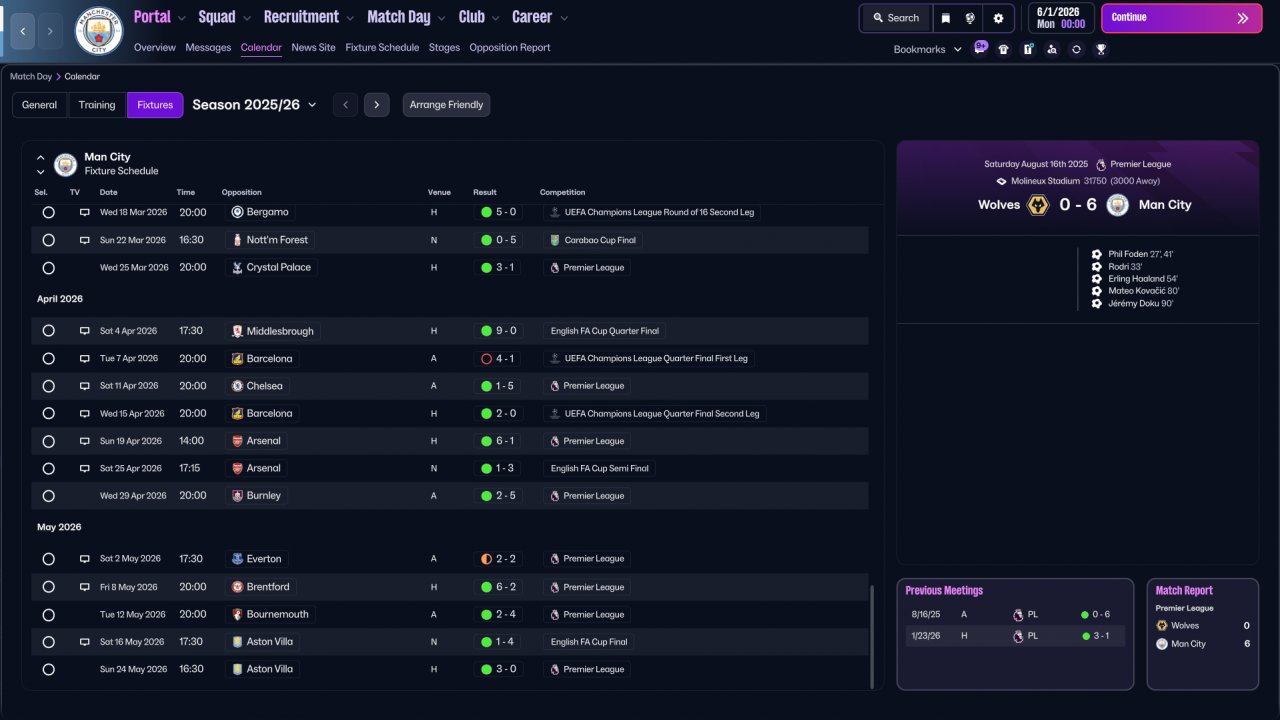The height and width of the screenshot is (720, 1280).
Task: Open the Stages tab
Action: click(444, 47)
